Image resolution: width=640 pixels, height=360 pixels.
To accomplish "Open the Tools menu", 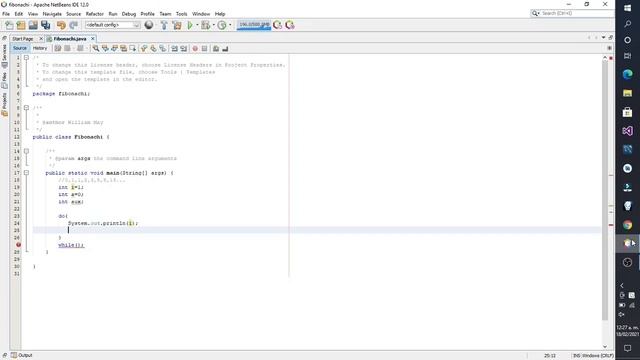I will (182, 14).
